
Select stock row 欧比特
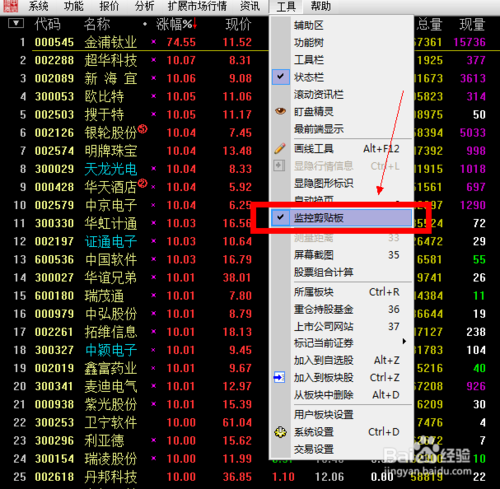[104, 97]
